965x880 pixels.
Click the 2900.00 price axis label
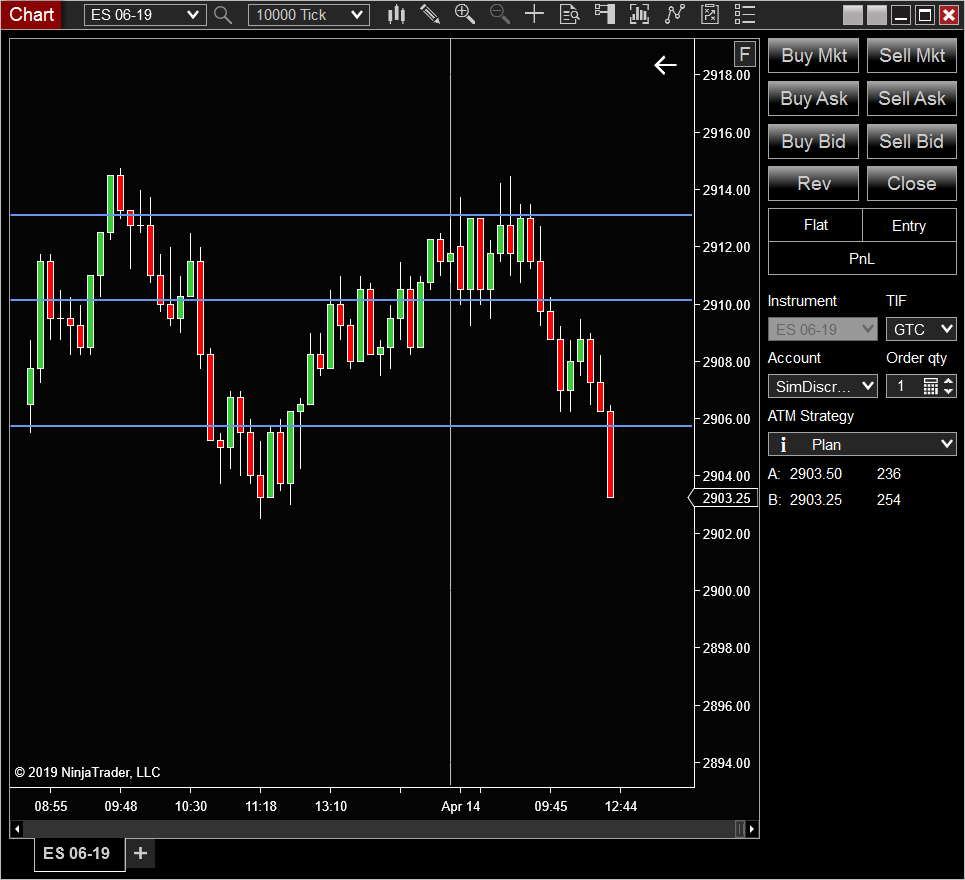pyautogui.click(x=726, y=591)
